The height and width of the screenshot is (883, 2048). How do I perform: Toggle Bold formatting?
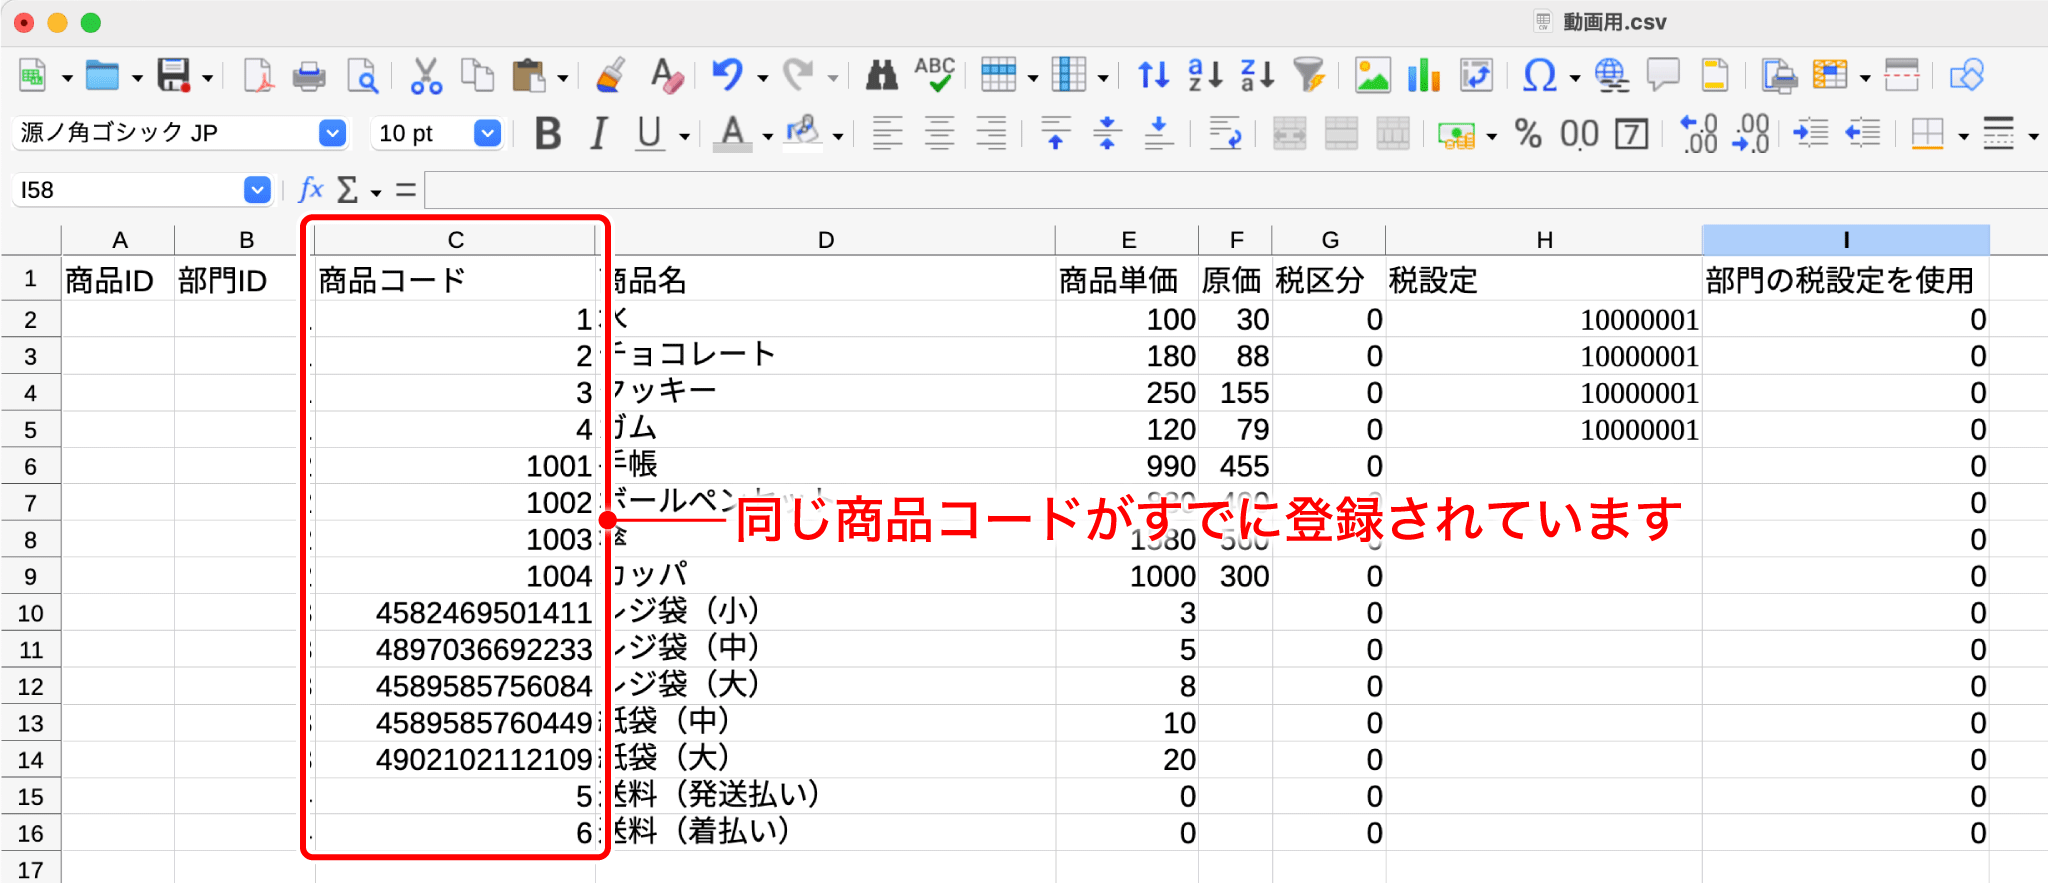point(548,133)
